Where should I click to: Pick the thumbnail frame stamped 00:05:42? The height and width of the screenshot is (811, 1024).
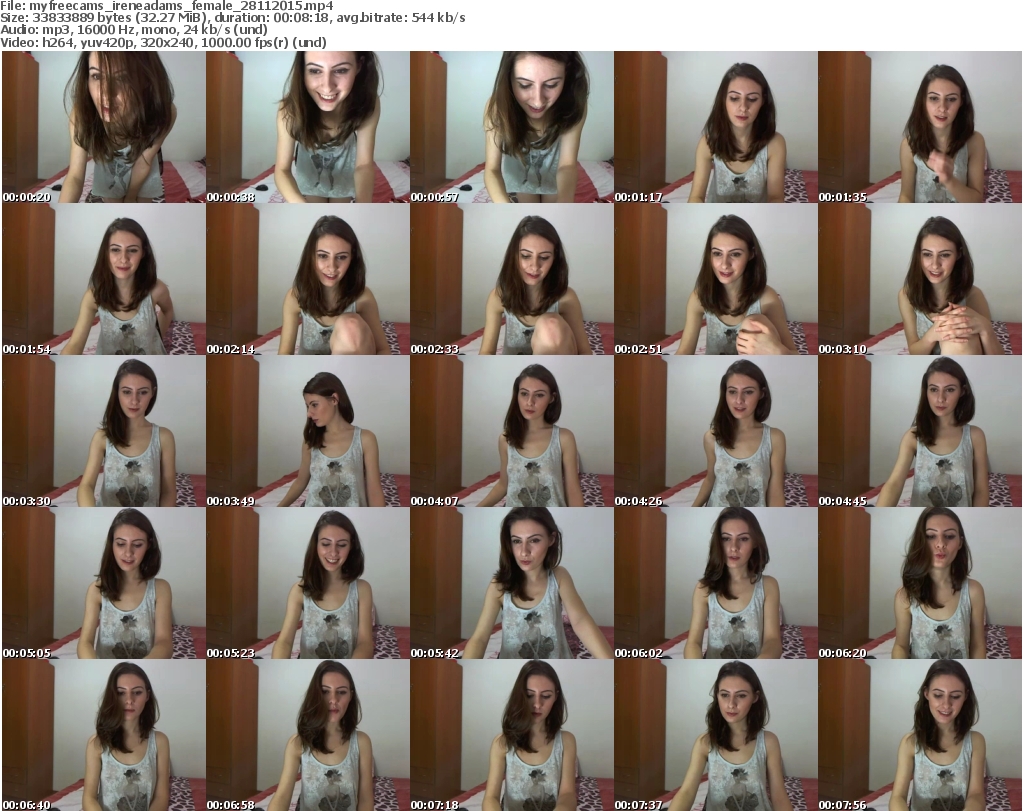point(512,583)
